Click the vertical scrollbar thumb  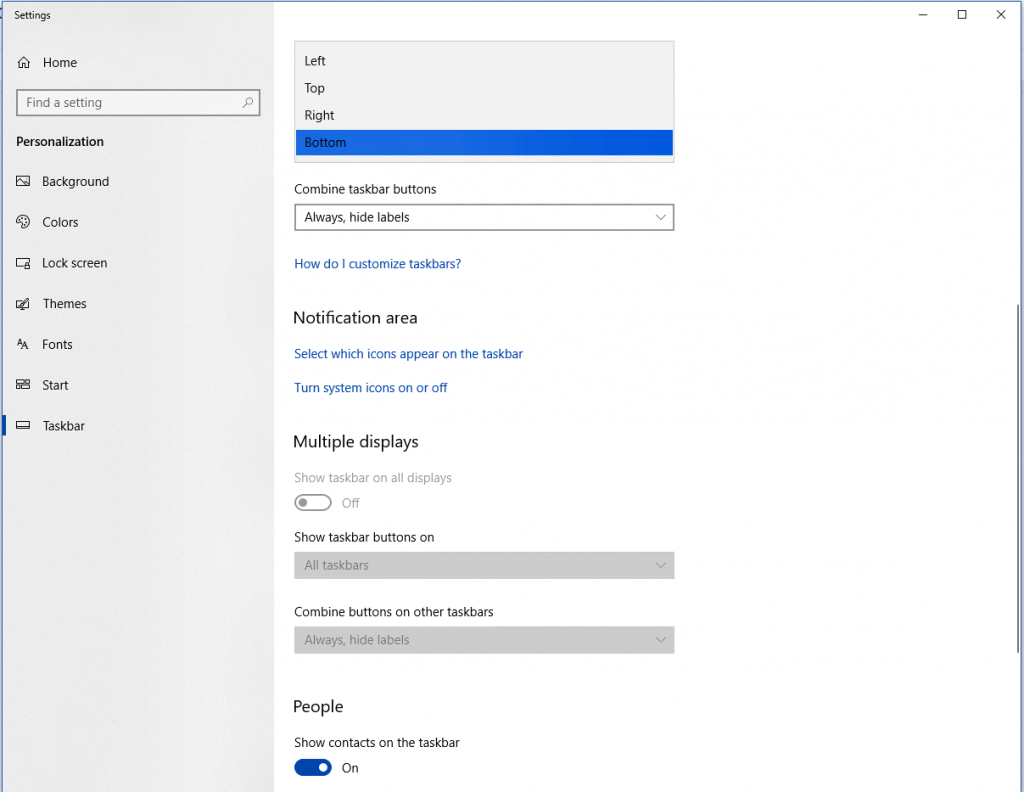pyautogui.click(x=1019, y=479)
